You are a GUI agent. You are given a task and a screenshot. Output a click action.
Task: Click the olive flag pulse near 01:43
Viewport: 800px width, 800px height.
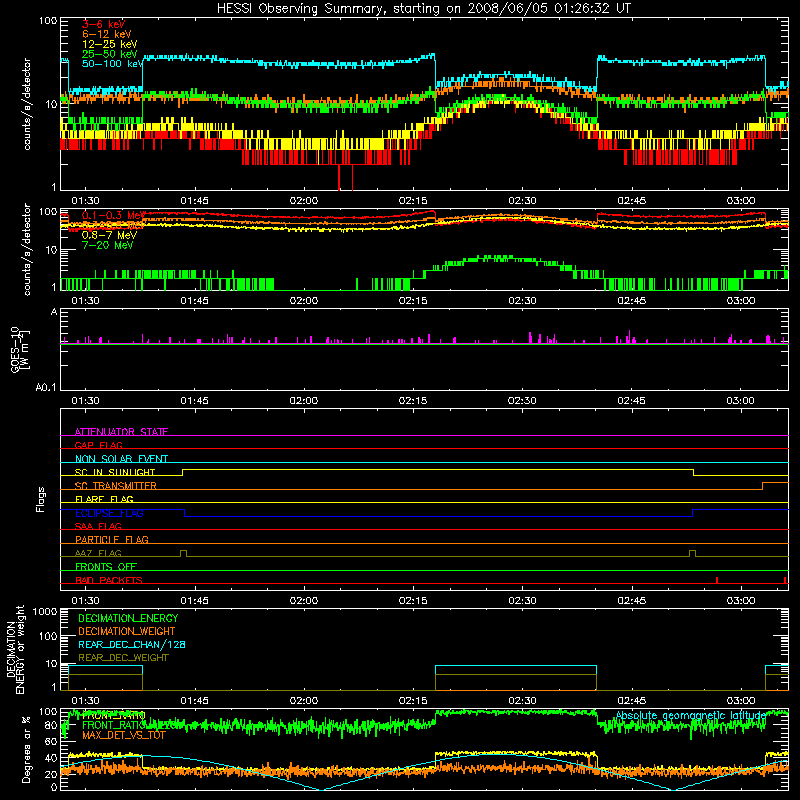[184, 554]
